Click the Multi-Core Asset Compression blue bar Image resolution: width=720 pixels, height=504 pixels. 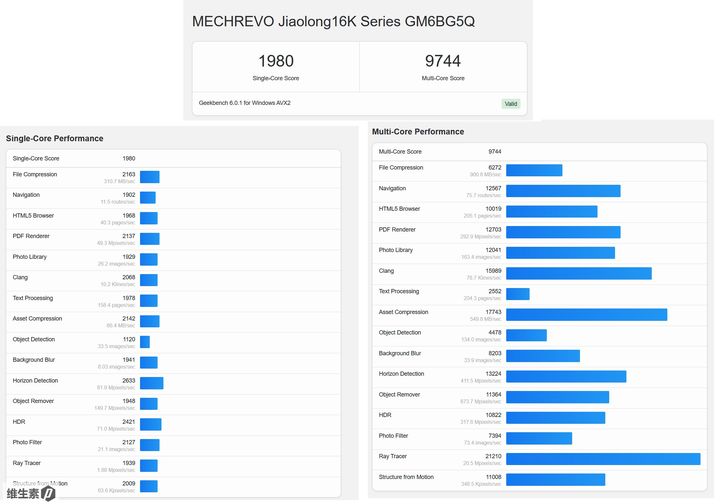pyautogui.click(x=587, y=315)
